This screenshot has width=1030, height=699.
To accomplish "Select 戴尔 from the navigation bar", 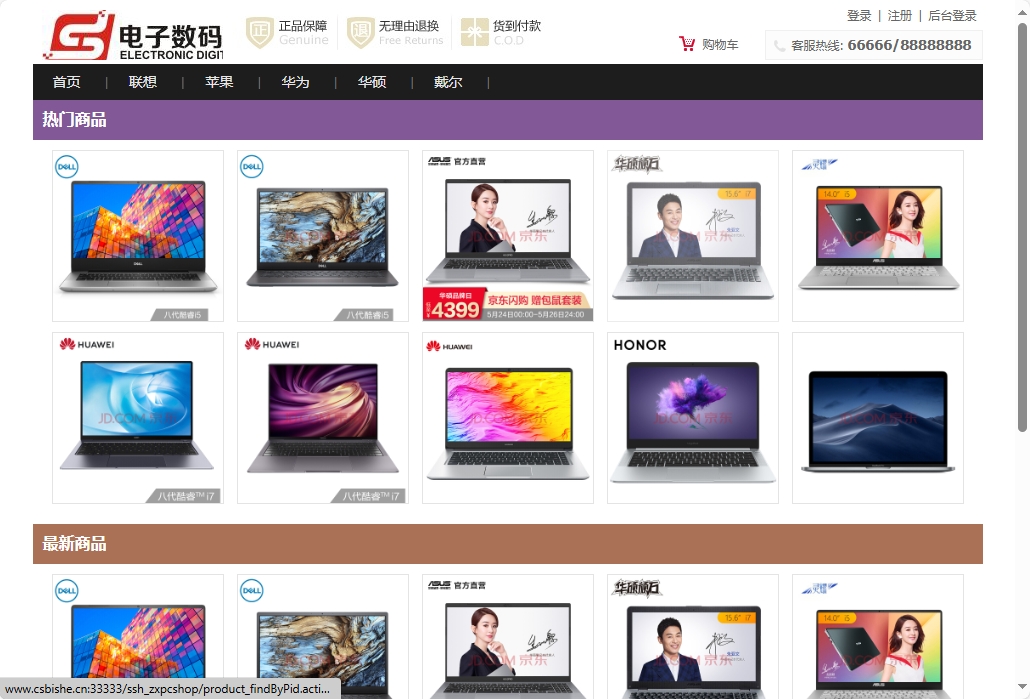I will 448,83.
